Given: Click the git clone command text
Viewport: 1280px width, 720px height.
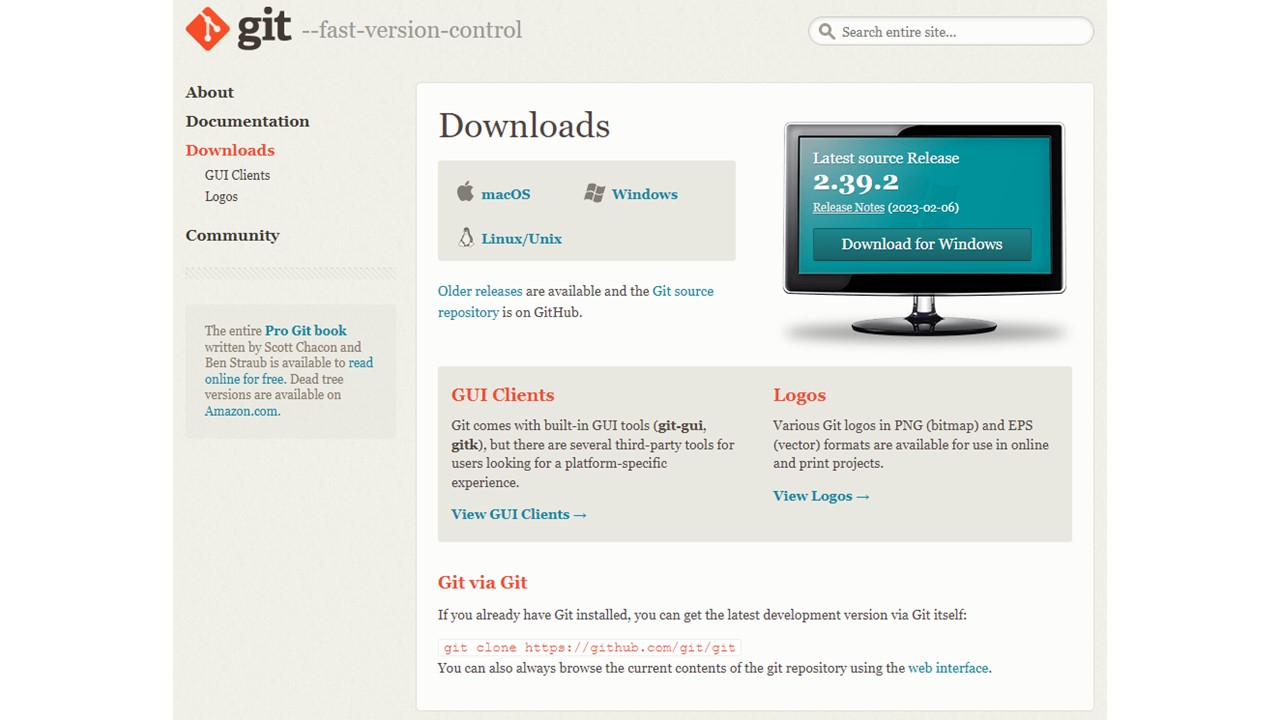Looking at the screenshot, I should coord(590,648).
